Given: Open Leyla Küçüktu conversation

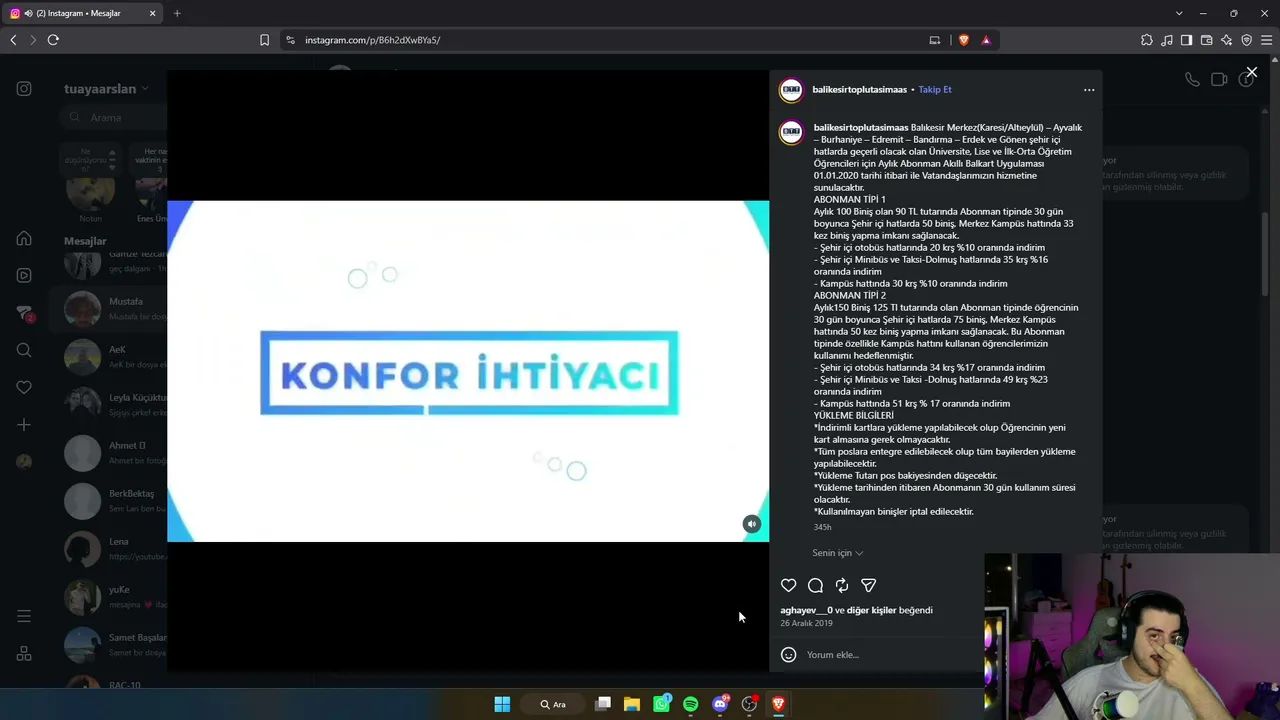Looking at the screenshot, I should [110, 403].
